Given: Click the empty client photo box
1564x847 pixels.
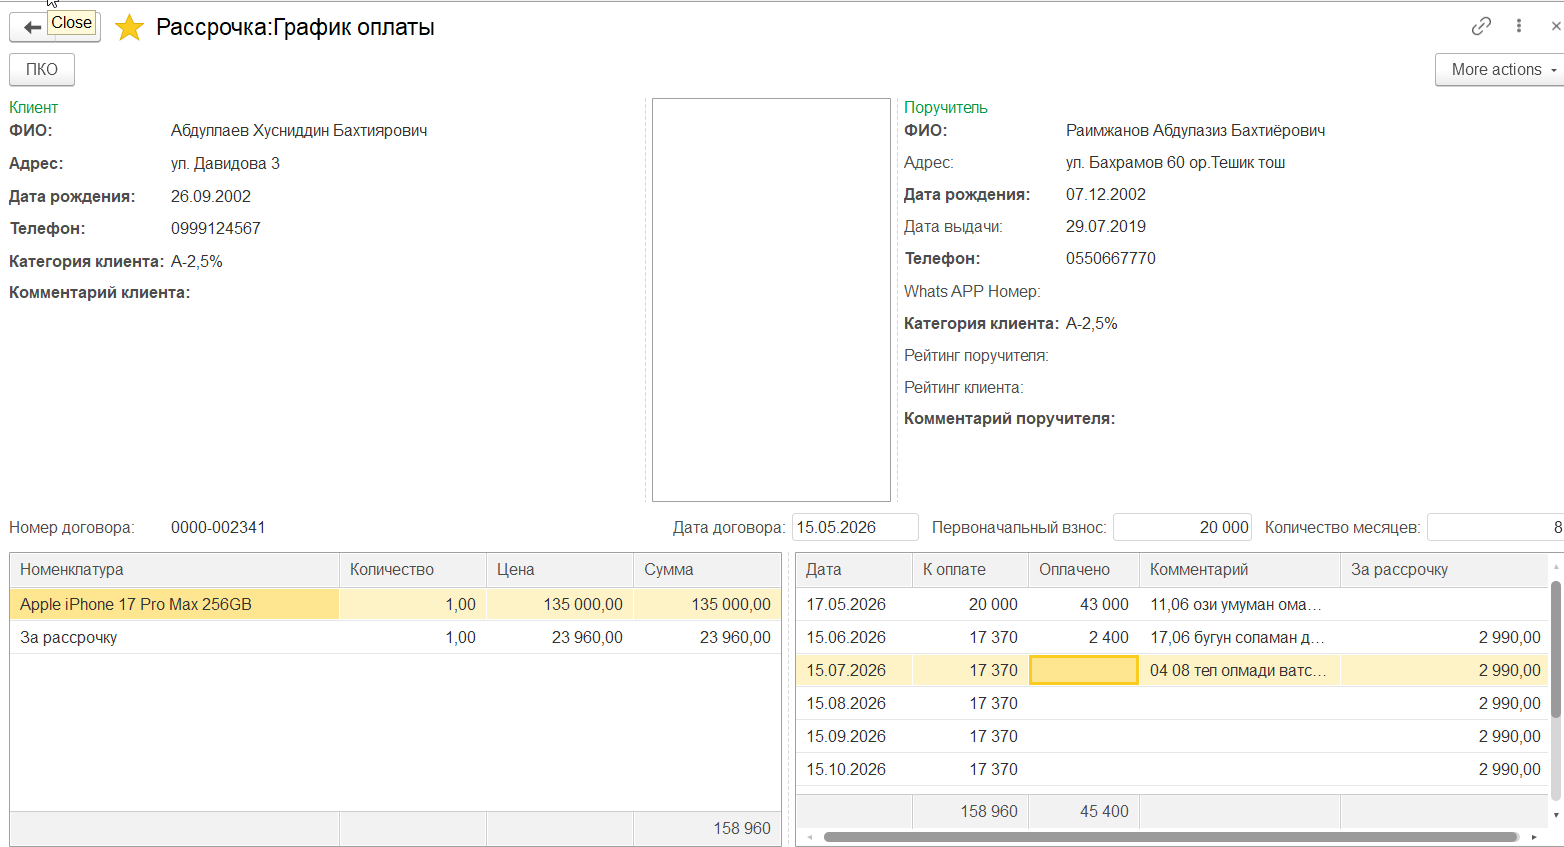Looking at the screenshot, I should tap(771, 300).
